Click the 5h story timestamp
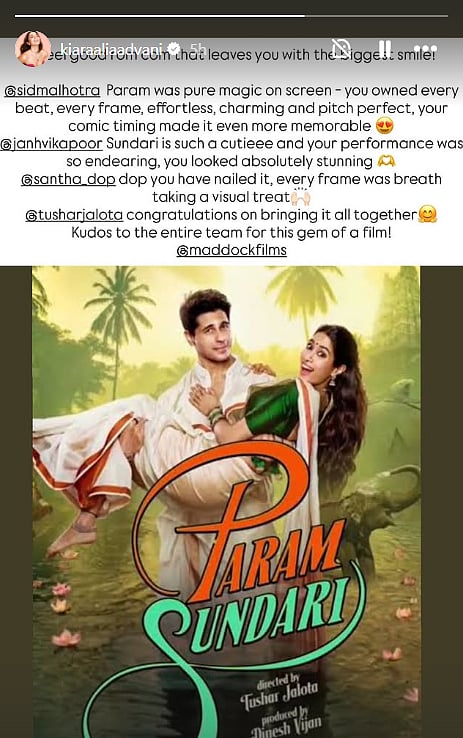This screenshot has height=738, width=463. (x=198, y=48)
